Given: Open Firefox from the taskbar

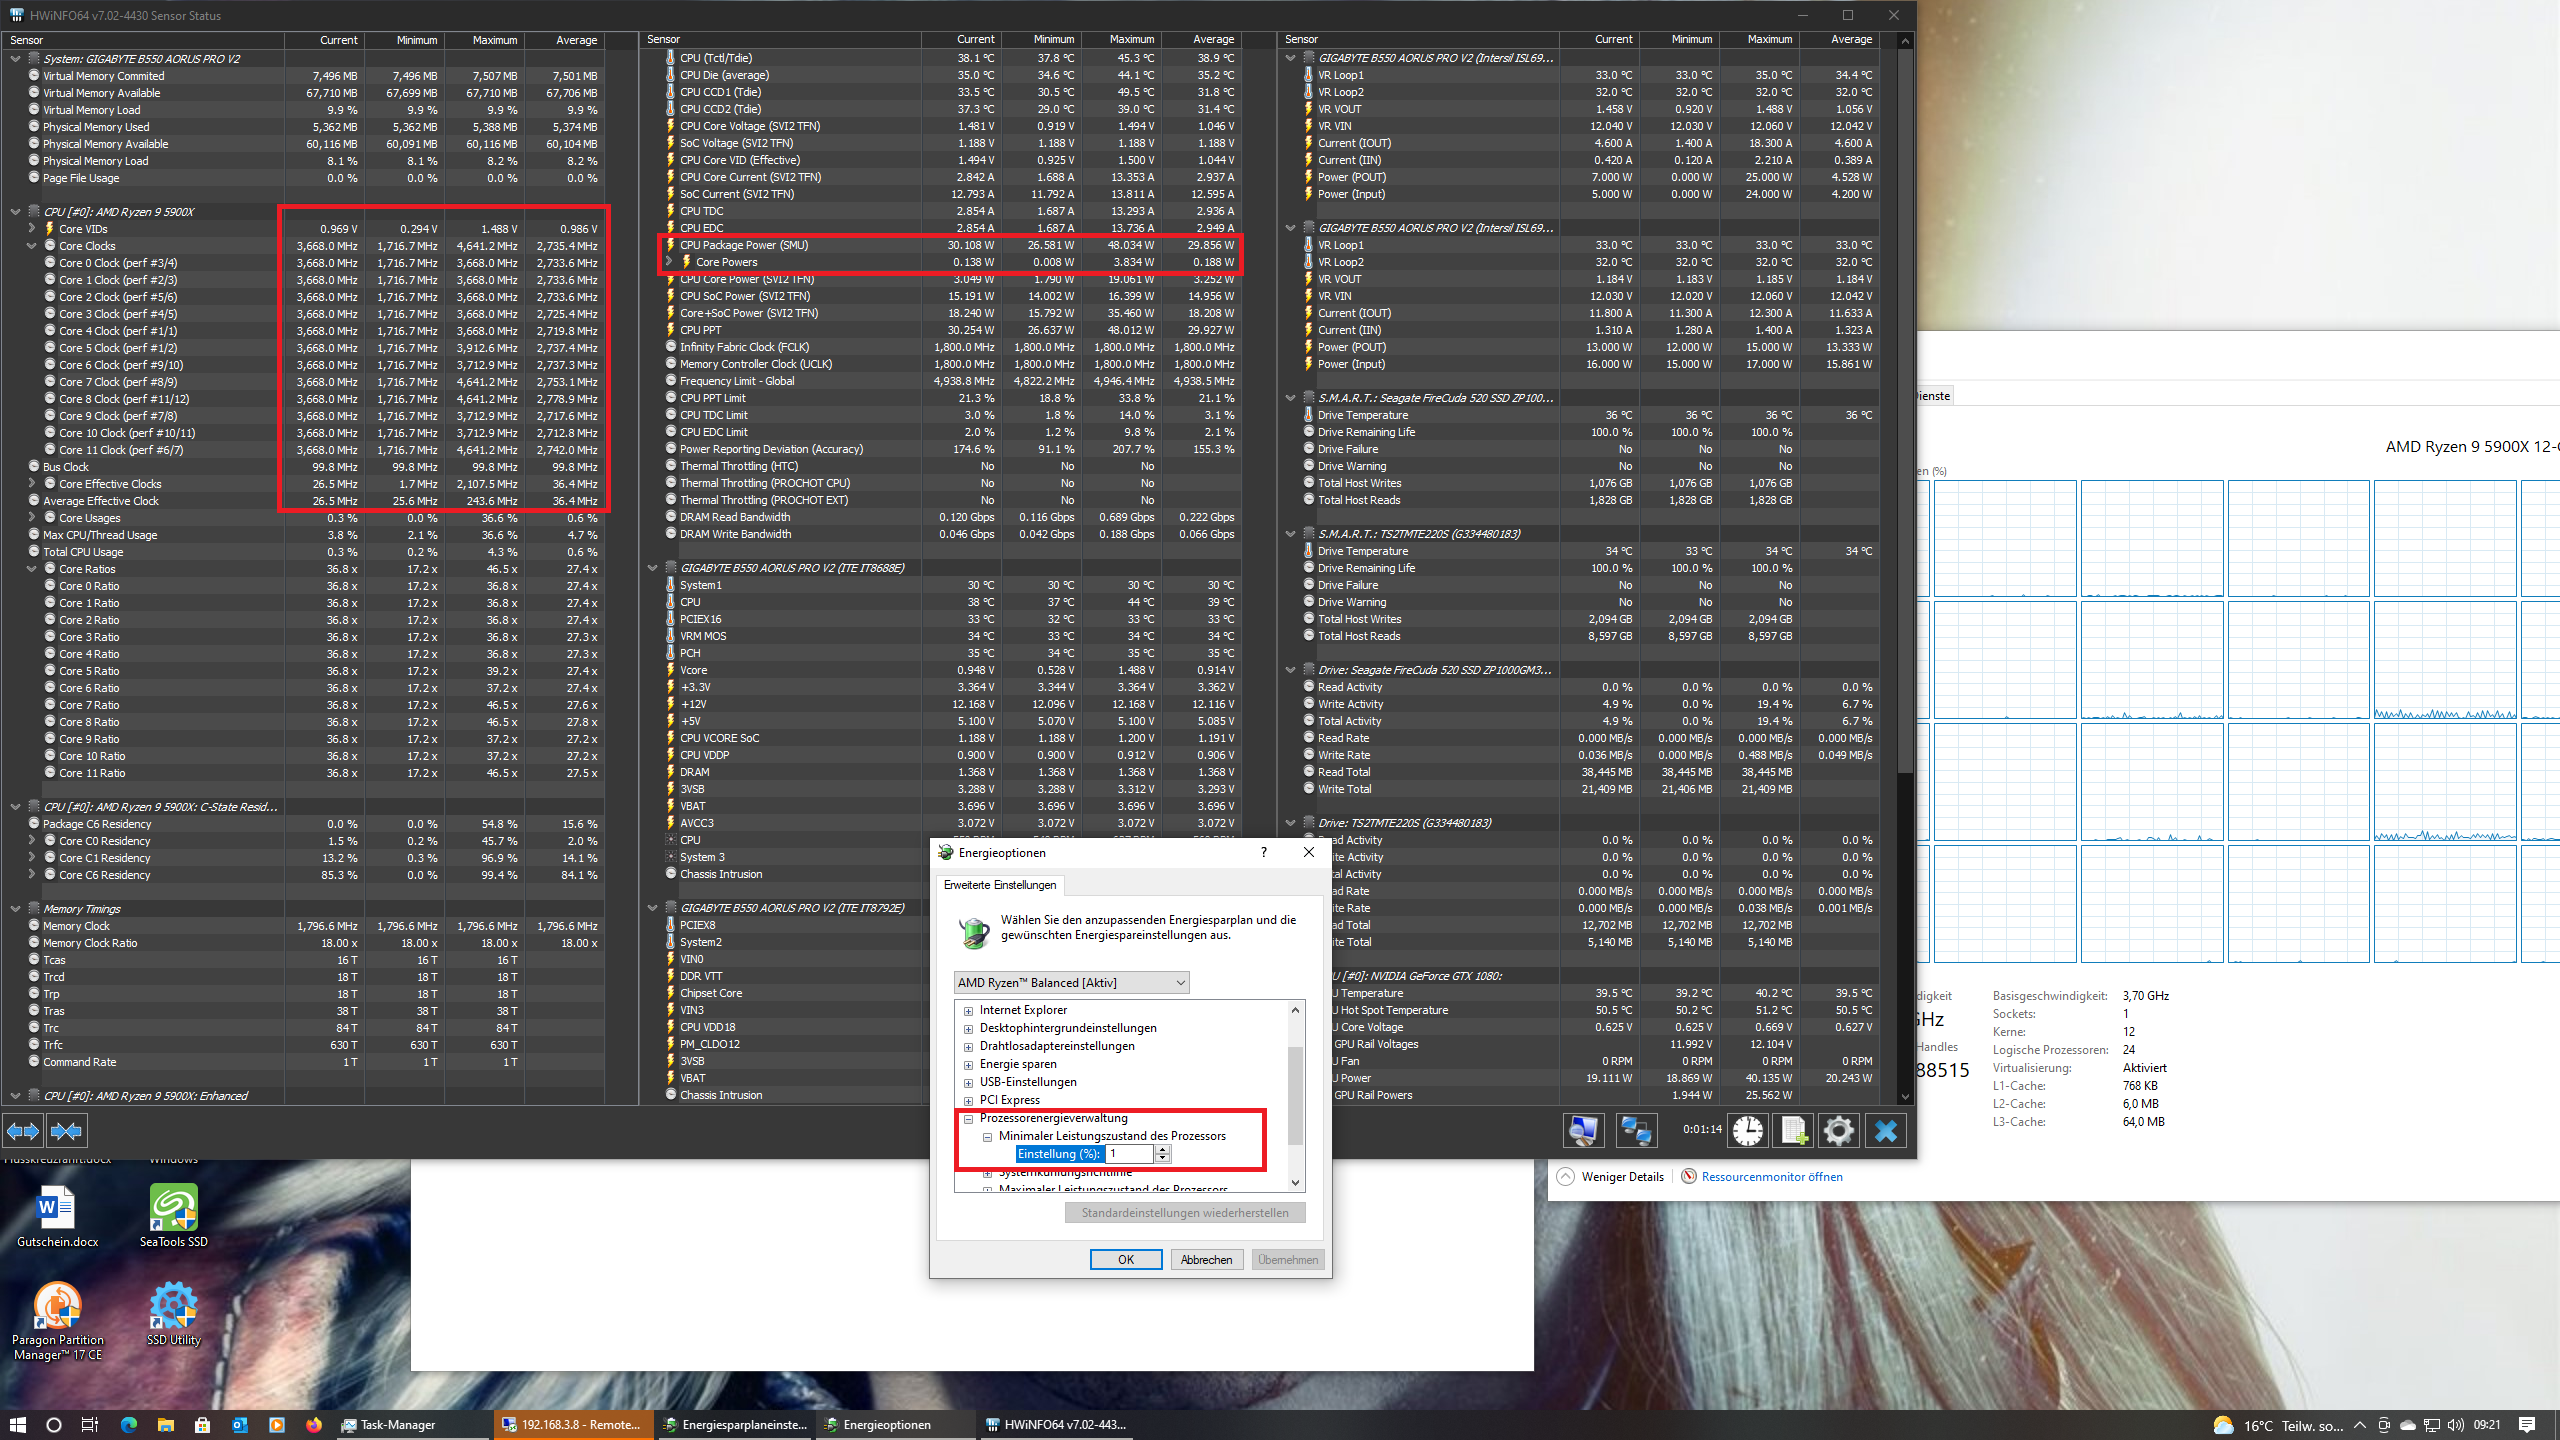Looking at the screenshot, I should pyautogui.click(x=314, y=1424).
